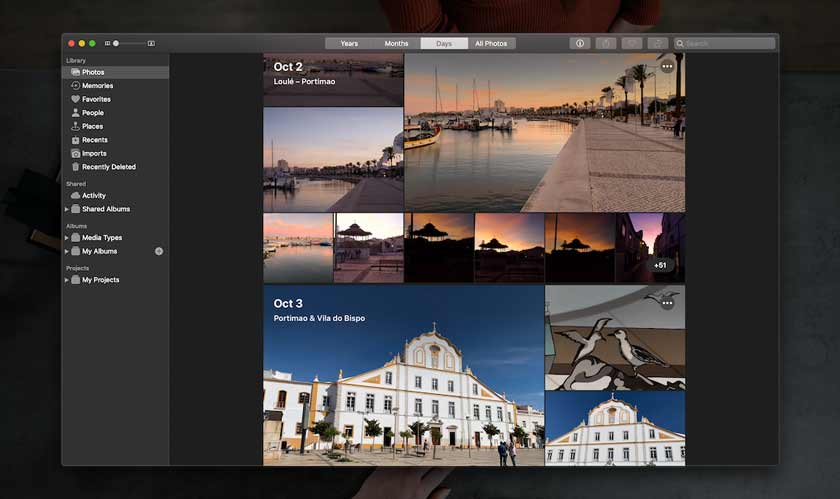
Task: Open Memories in the sidebar
Action: click(x=96, y=86)
